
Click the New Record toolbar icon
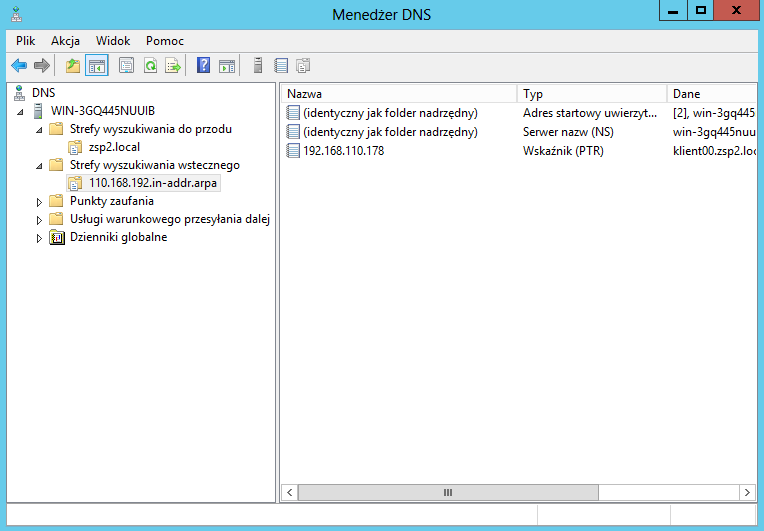(x=281, y=66)
